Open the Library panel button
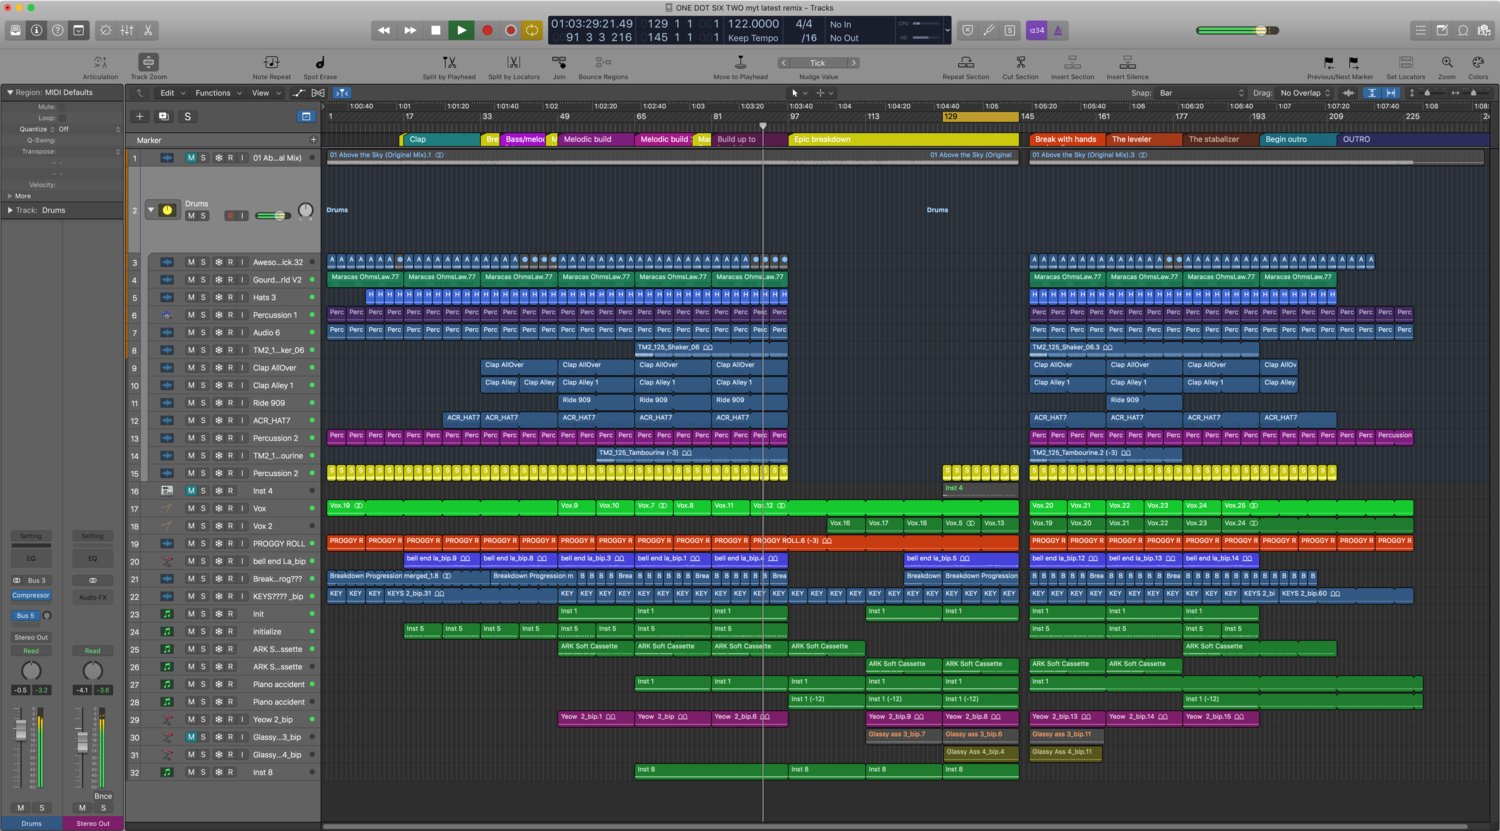1500x831 pixels. [x=15, y=31]
